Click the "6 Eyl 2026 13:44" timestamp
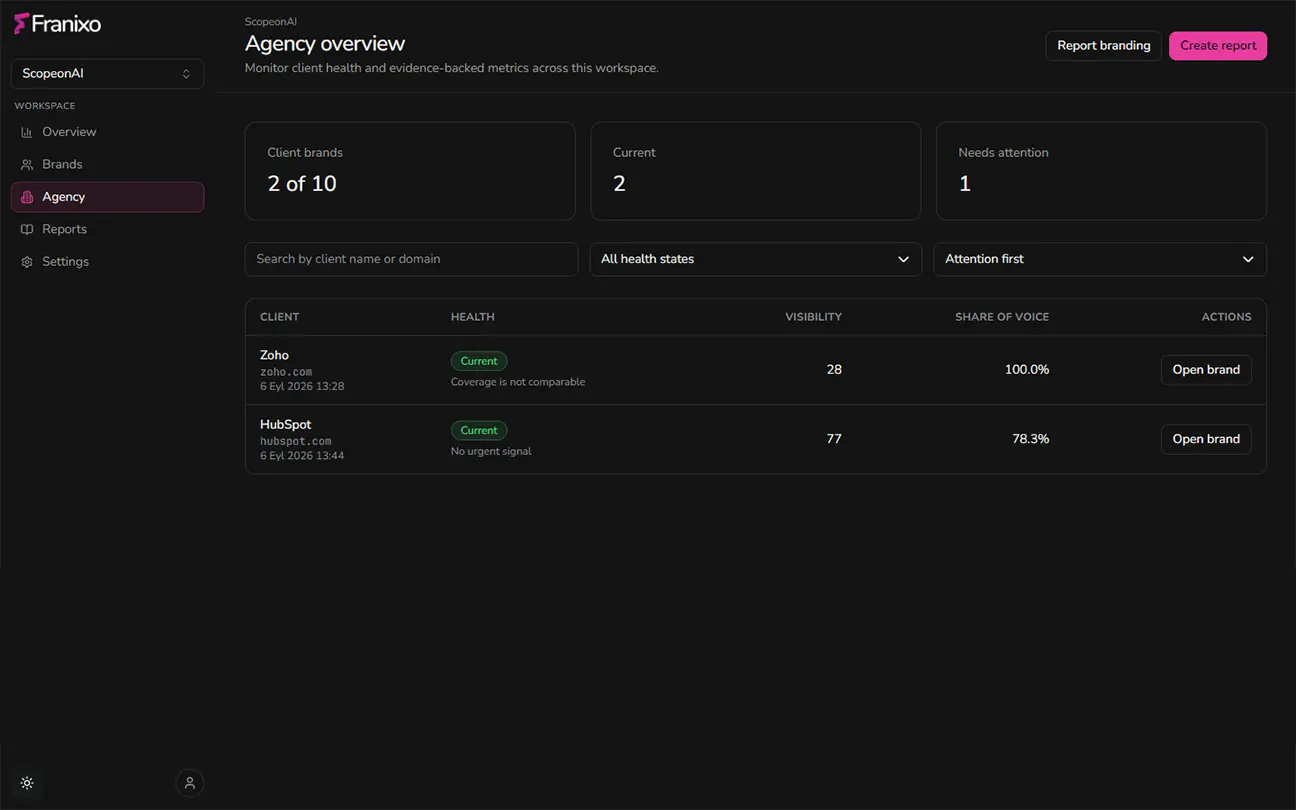Viewport: 1296px width, 810px height. pyautogui.click(x=302, y=456)
